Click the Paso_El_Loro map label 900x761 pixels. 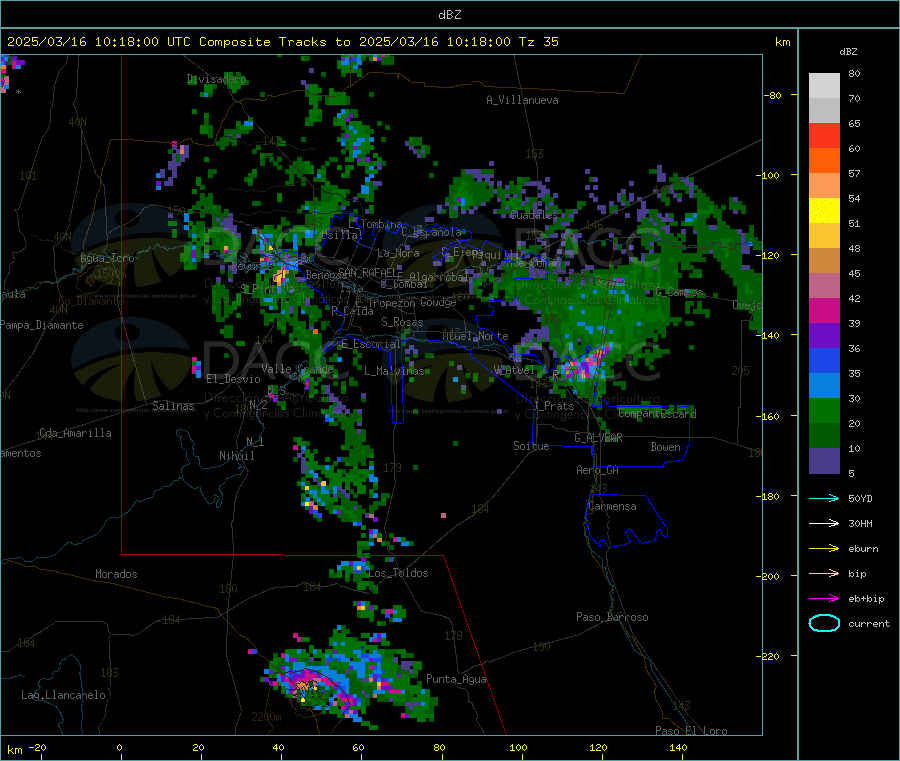pos(691,731)
